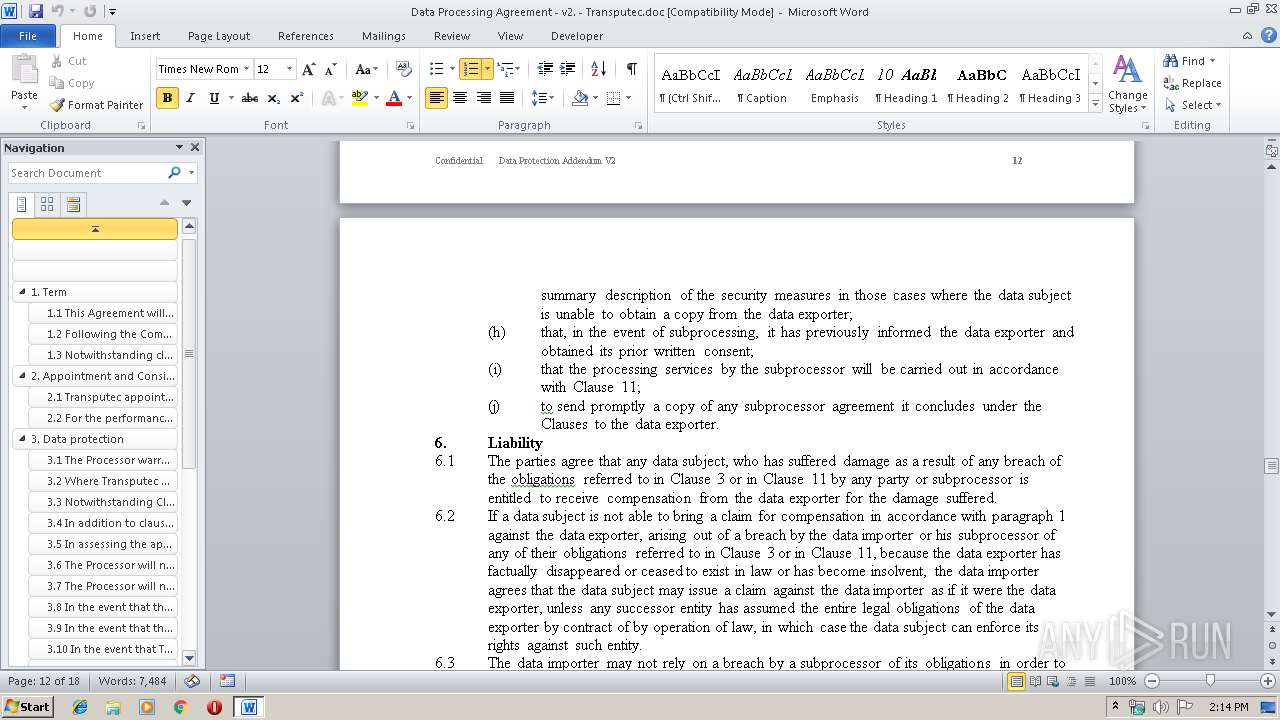Click the Copy command

(x=71, y=83)
